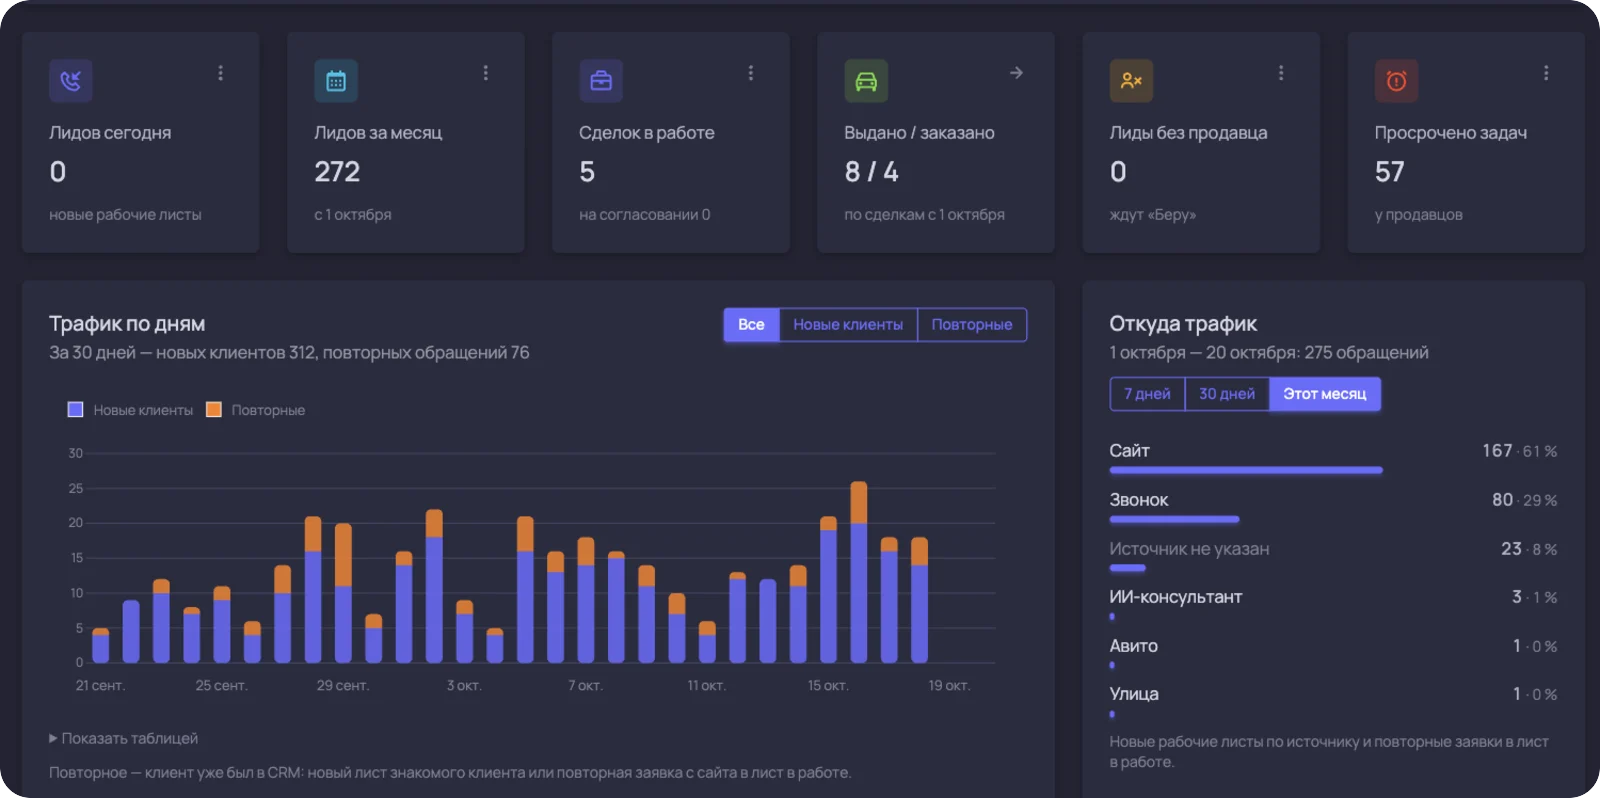Expand the Показать таблицей disclosure
Image resolution: width=1600 pixels, height=798 pixels.
124,738
